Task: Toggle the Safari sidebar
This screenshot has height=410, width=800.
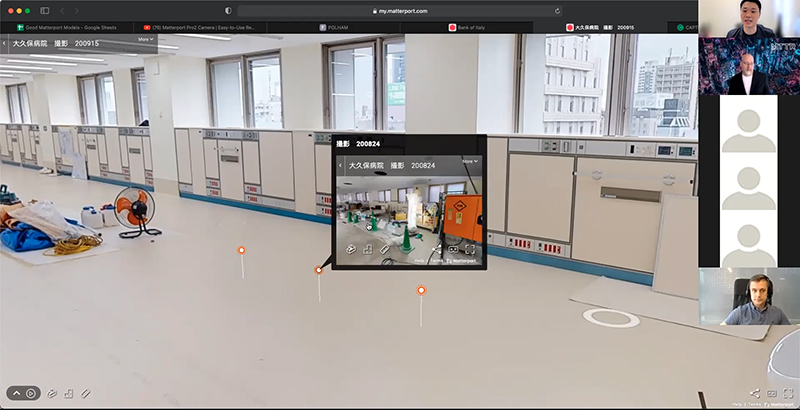Action: (x=45, y=11)
